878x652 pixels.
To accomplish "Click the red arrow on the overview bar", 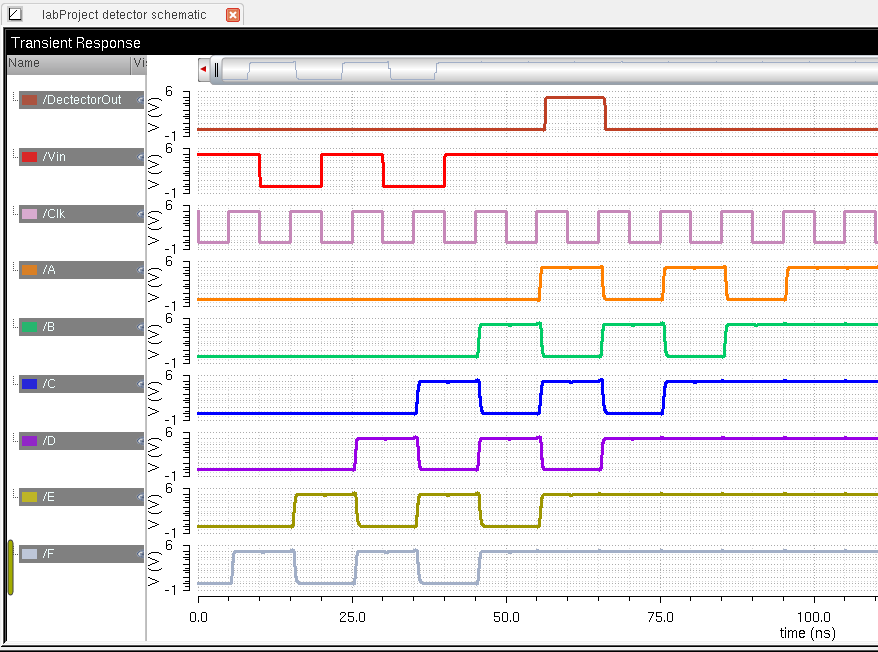I will [x=204, y=69].
